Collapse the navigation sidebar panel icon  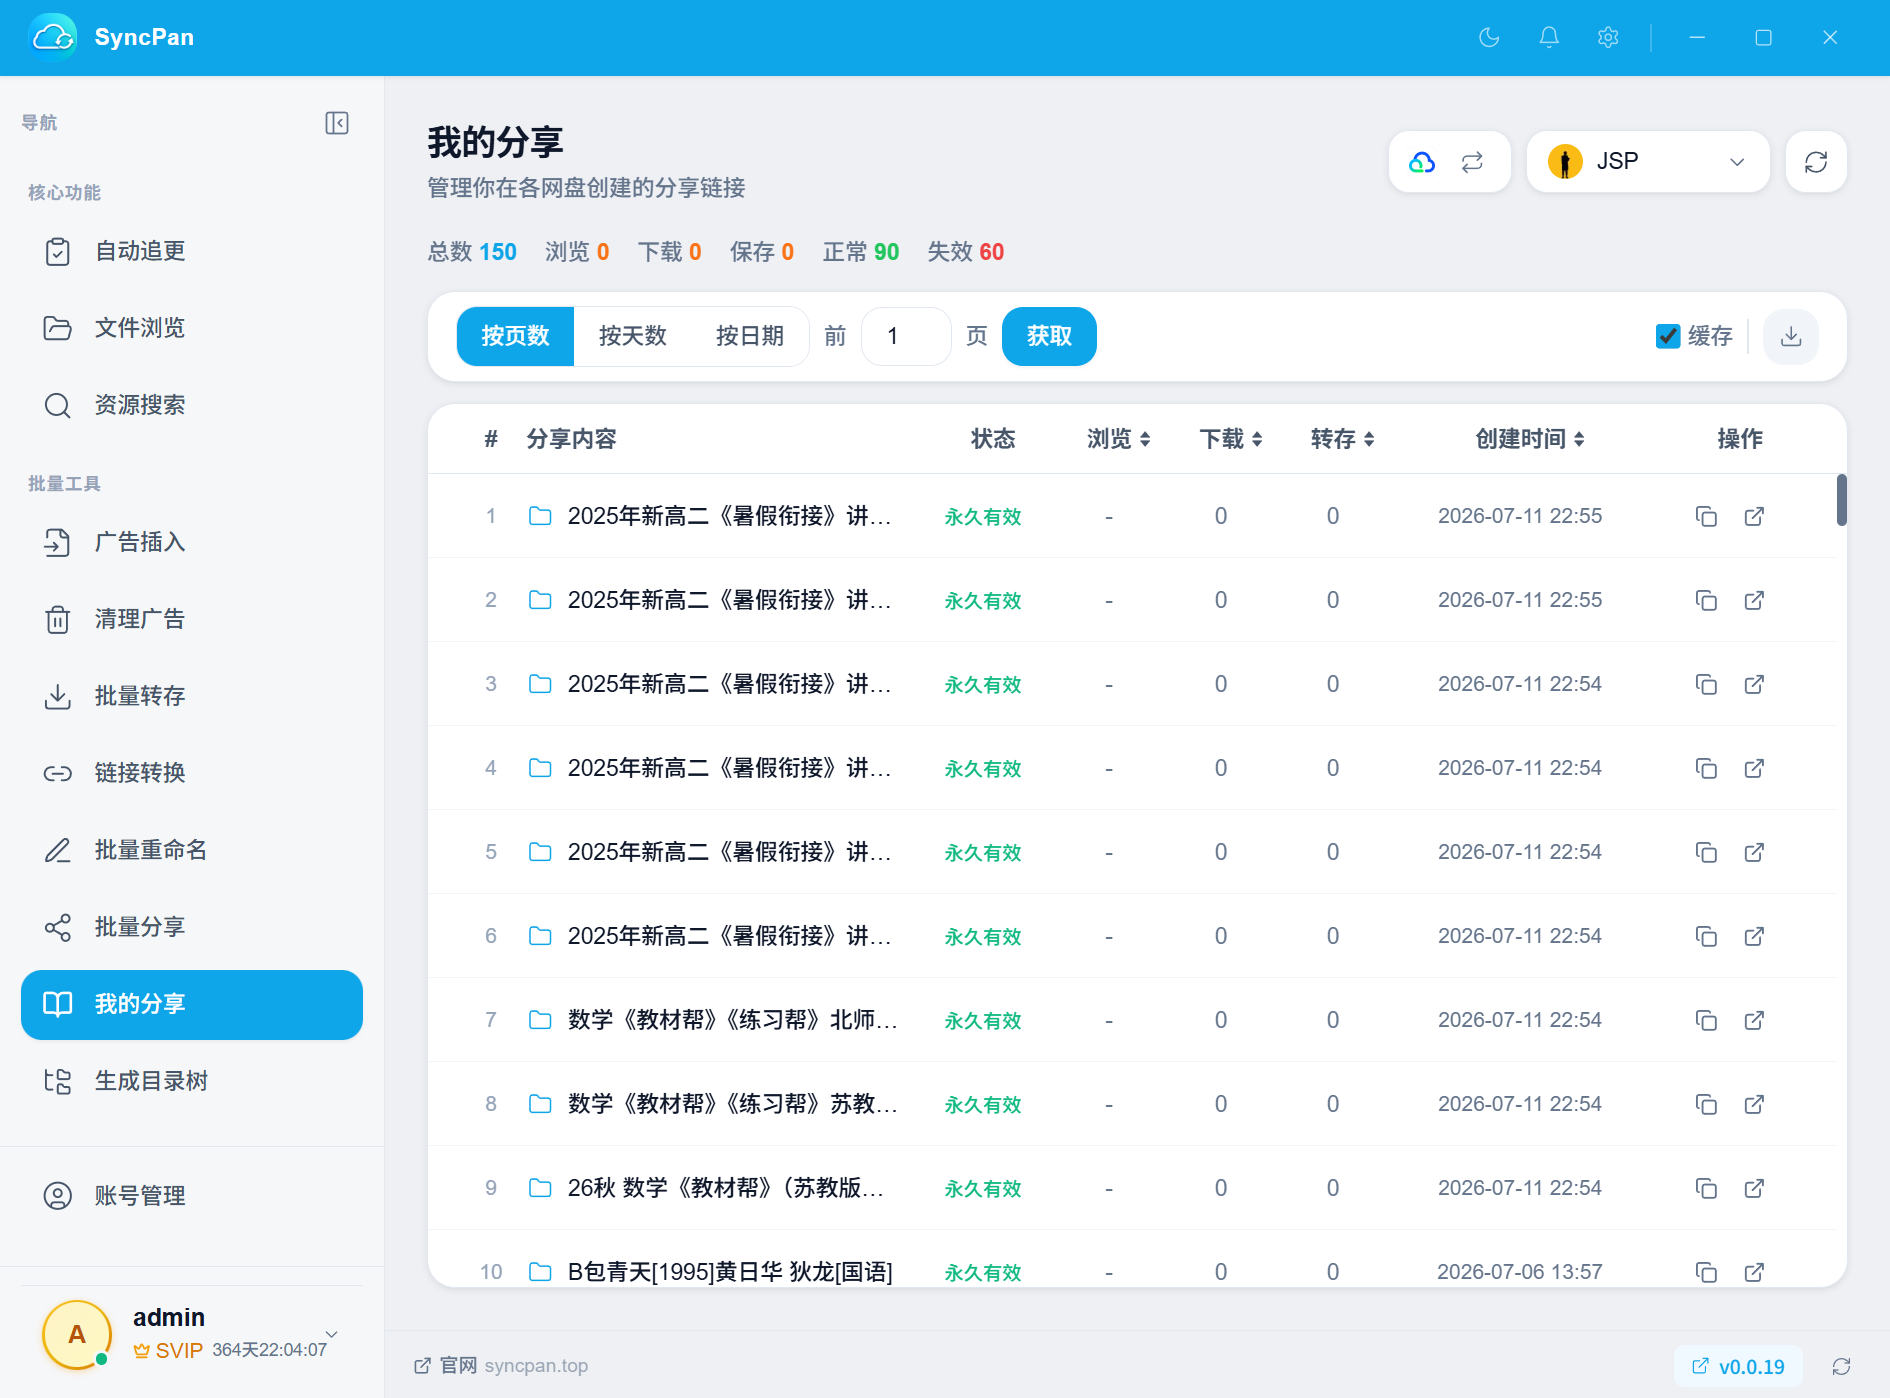click(337, 123)
